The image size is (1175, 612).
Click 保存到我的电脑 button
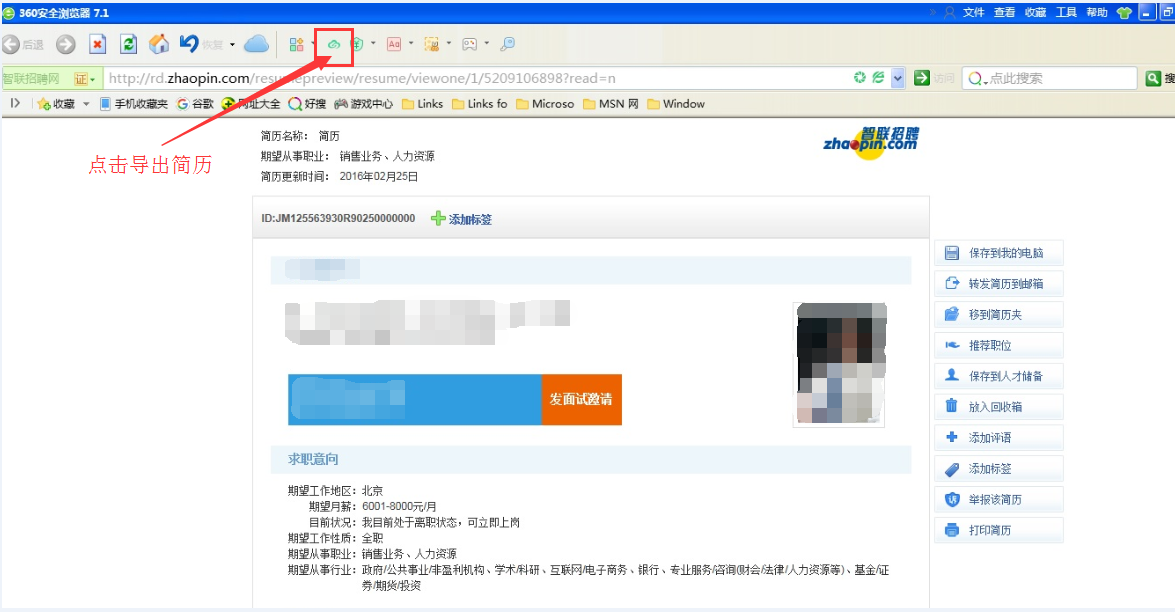pos(998,253)
